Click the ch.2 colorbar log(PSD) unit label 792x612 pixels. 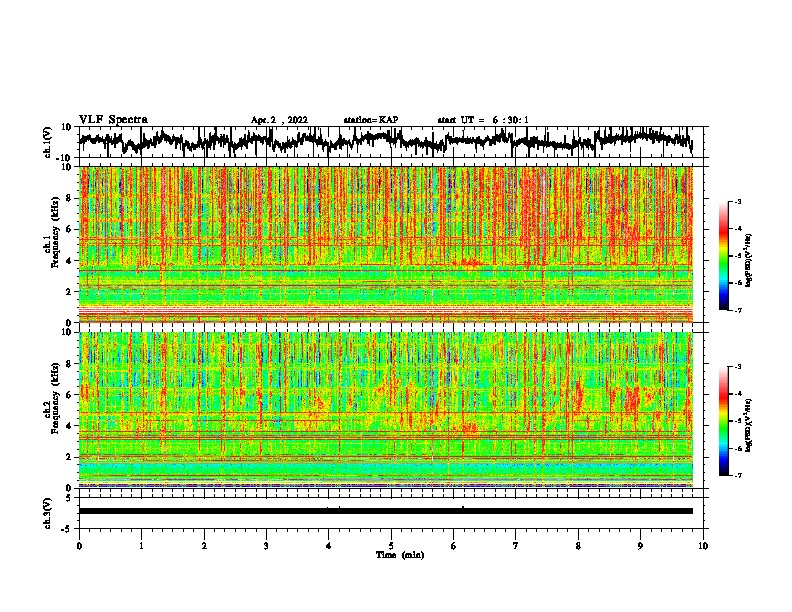[x=749, y=426]
